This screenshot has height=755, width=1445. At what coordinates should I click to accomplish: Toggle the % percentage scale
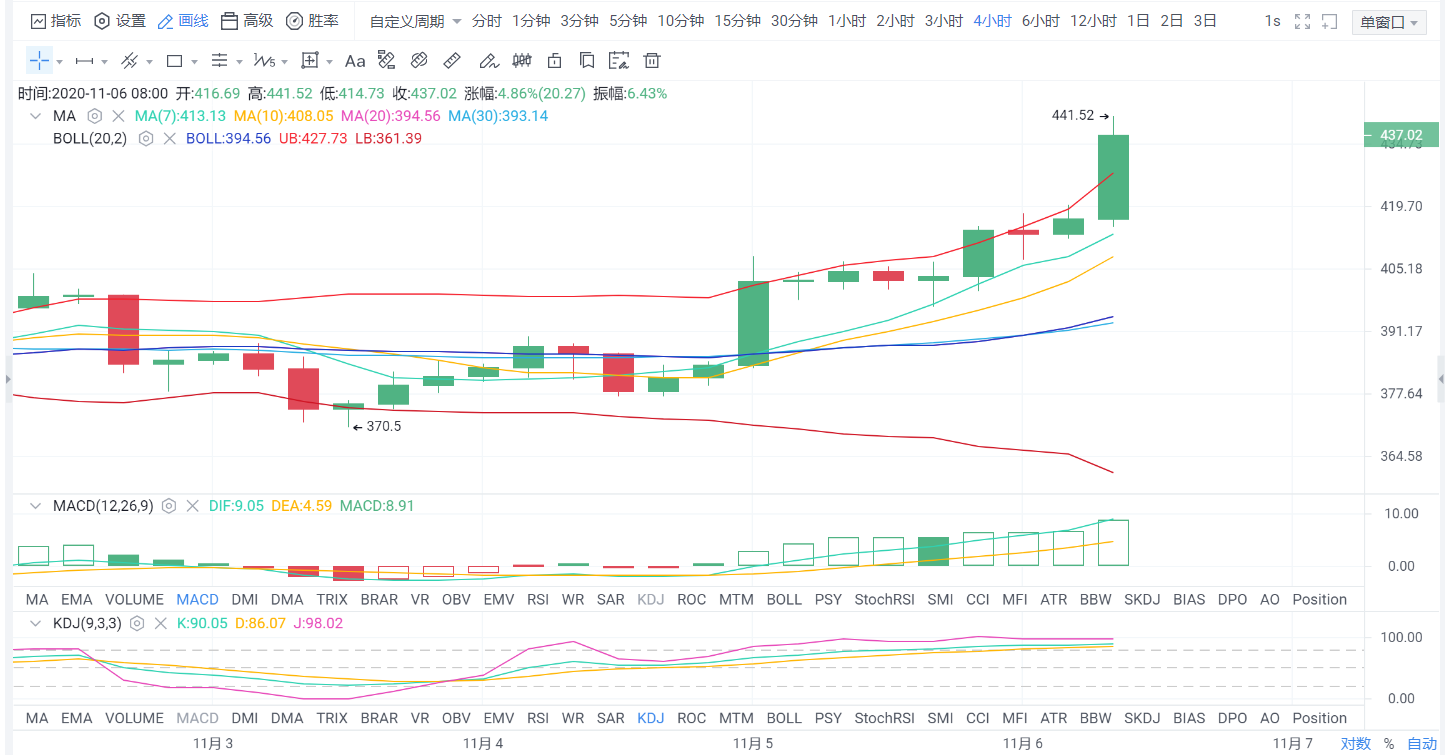click(x=1389, y=743)
